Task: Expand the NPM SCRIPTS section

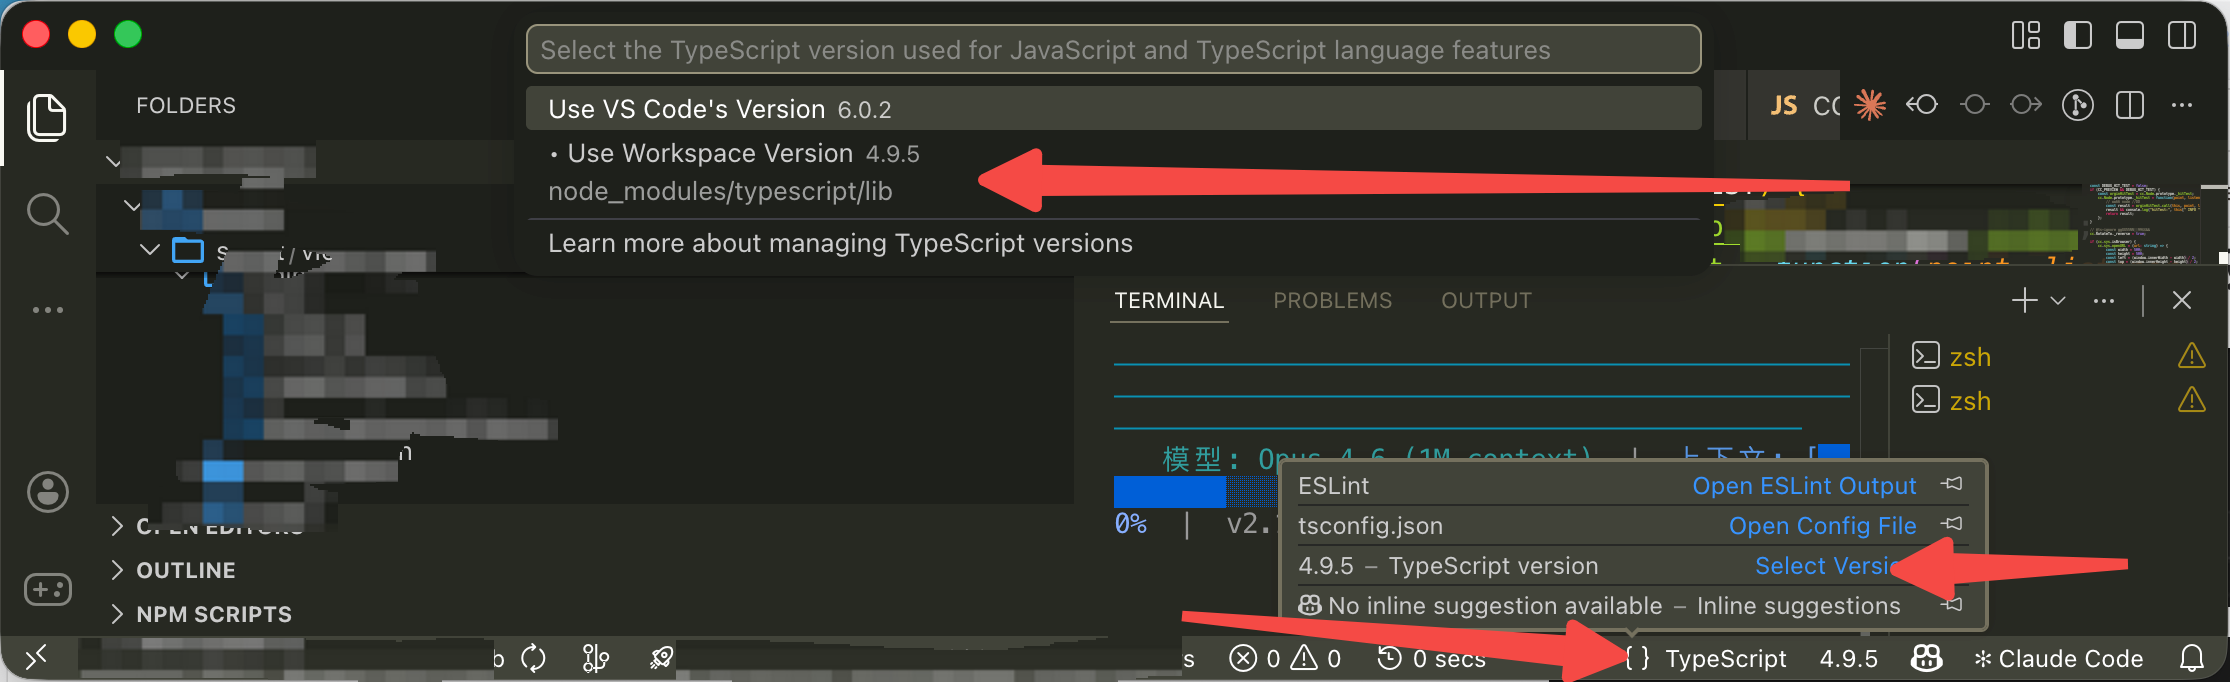Action: [213, 614]
